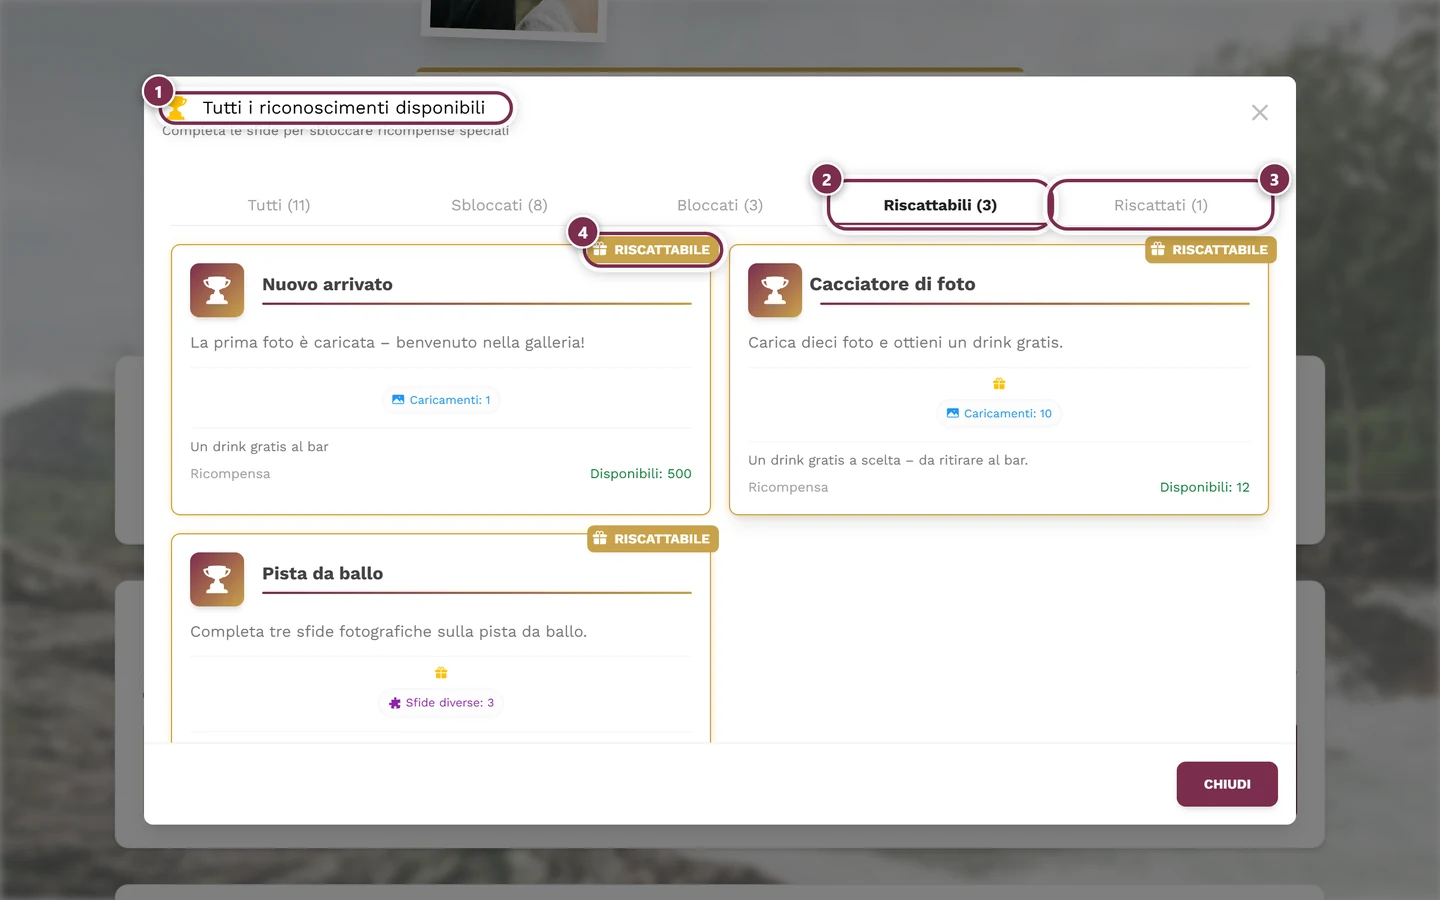Click the gift icon above Sfide diverse: 3
This screenshot has width=1440, height=900.
click(441, 673)
